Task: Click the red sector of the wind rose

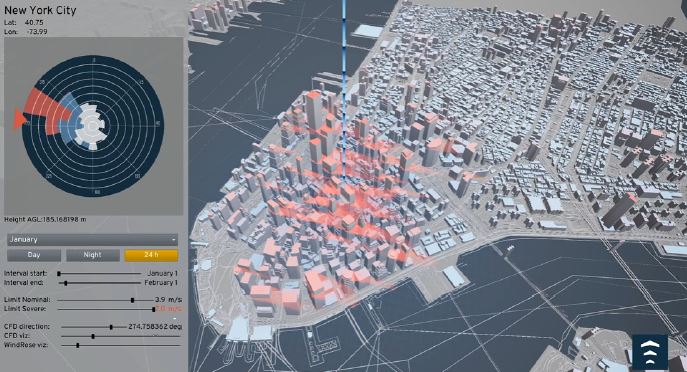Action: tap(47, 110)
